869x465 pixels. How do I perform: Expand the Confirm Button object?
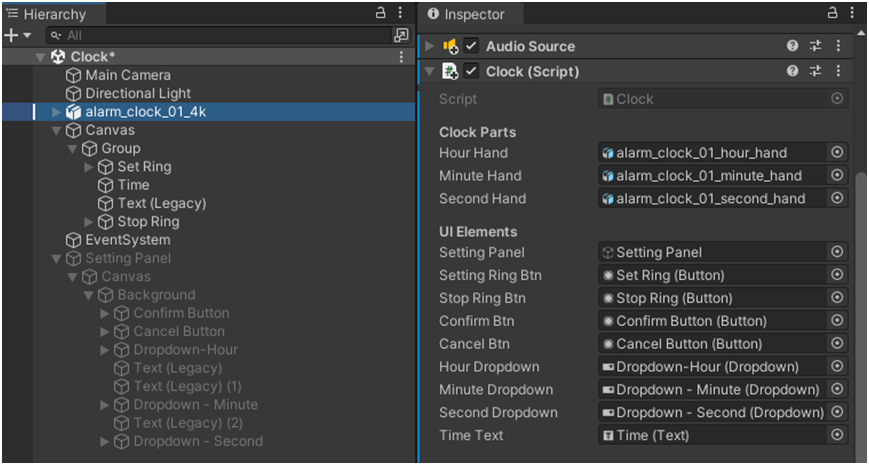(104, 313)
